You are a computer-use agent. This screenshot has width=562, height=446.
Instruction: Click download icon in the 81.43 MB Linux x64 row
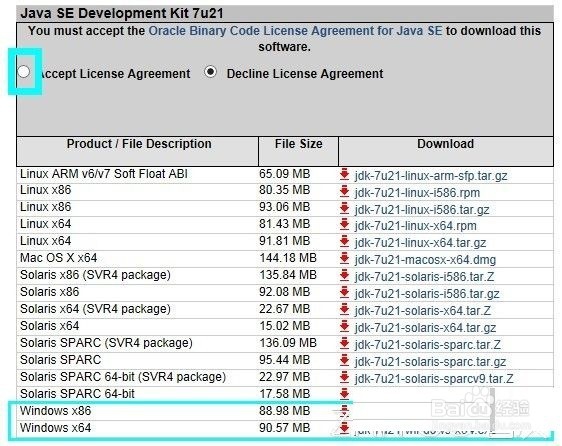344,225
